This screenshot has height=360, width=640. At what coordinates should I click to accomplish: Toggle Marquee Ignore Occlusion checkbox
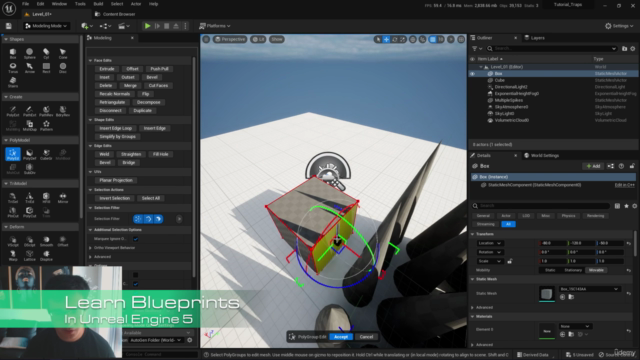pos(136,239)
